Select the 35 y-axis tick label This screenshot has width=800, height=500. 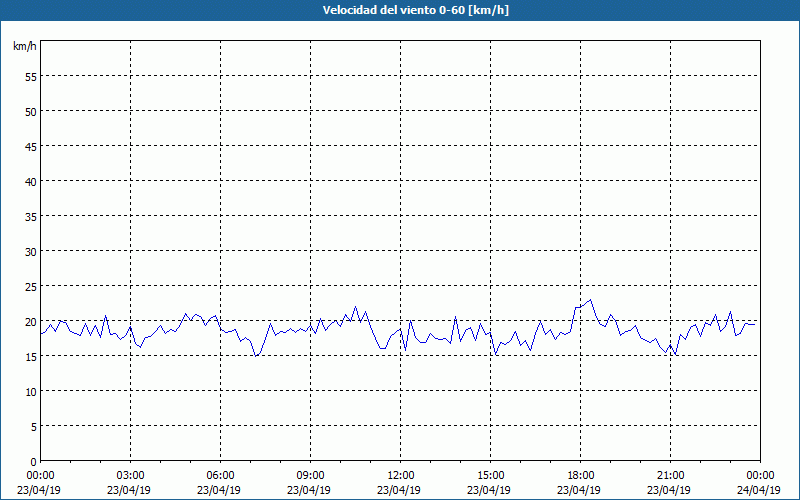30,216
